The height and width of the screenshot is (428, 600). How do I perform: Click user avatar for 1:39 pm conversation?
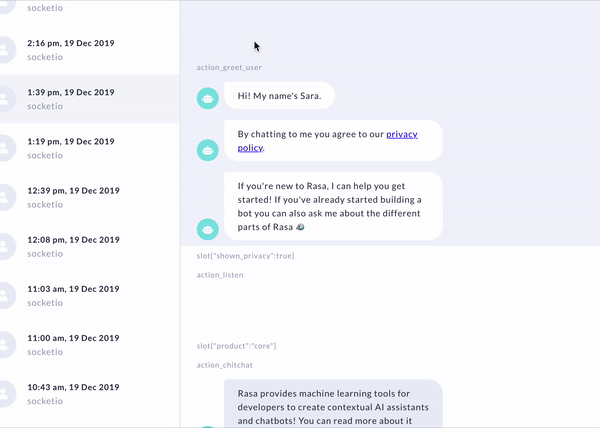point(5,99)
